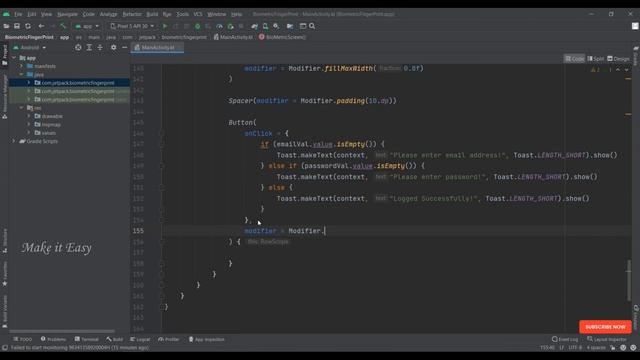The width and height of the screenshot is (640, 360).
Task: Open the Event Log tool window
Action: [565, 339]
